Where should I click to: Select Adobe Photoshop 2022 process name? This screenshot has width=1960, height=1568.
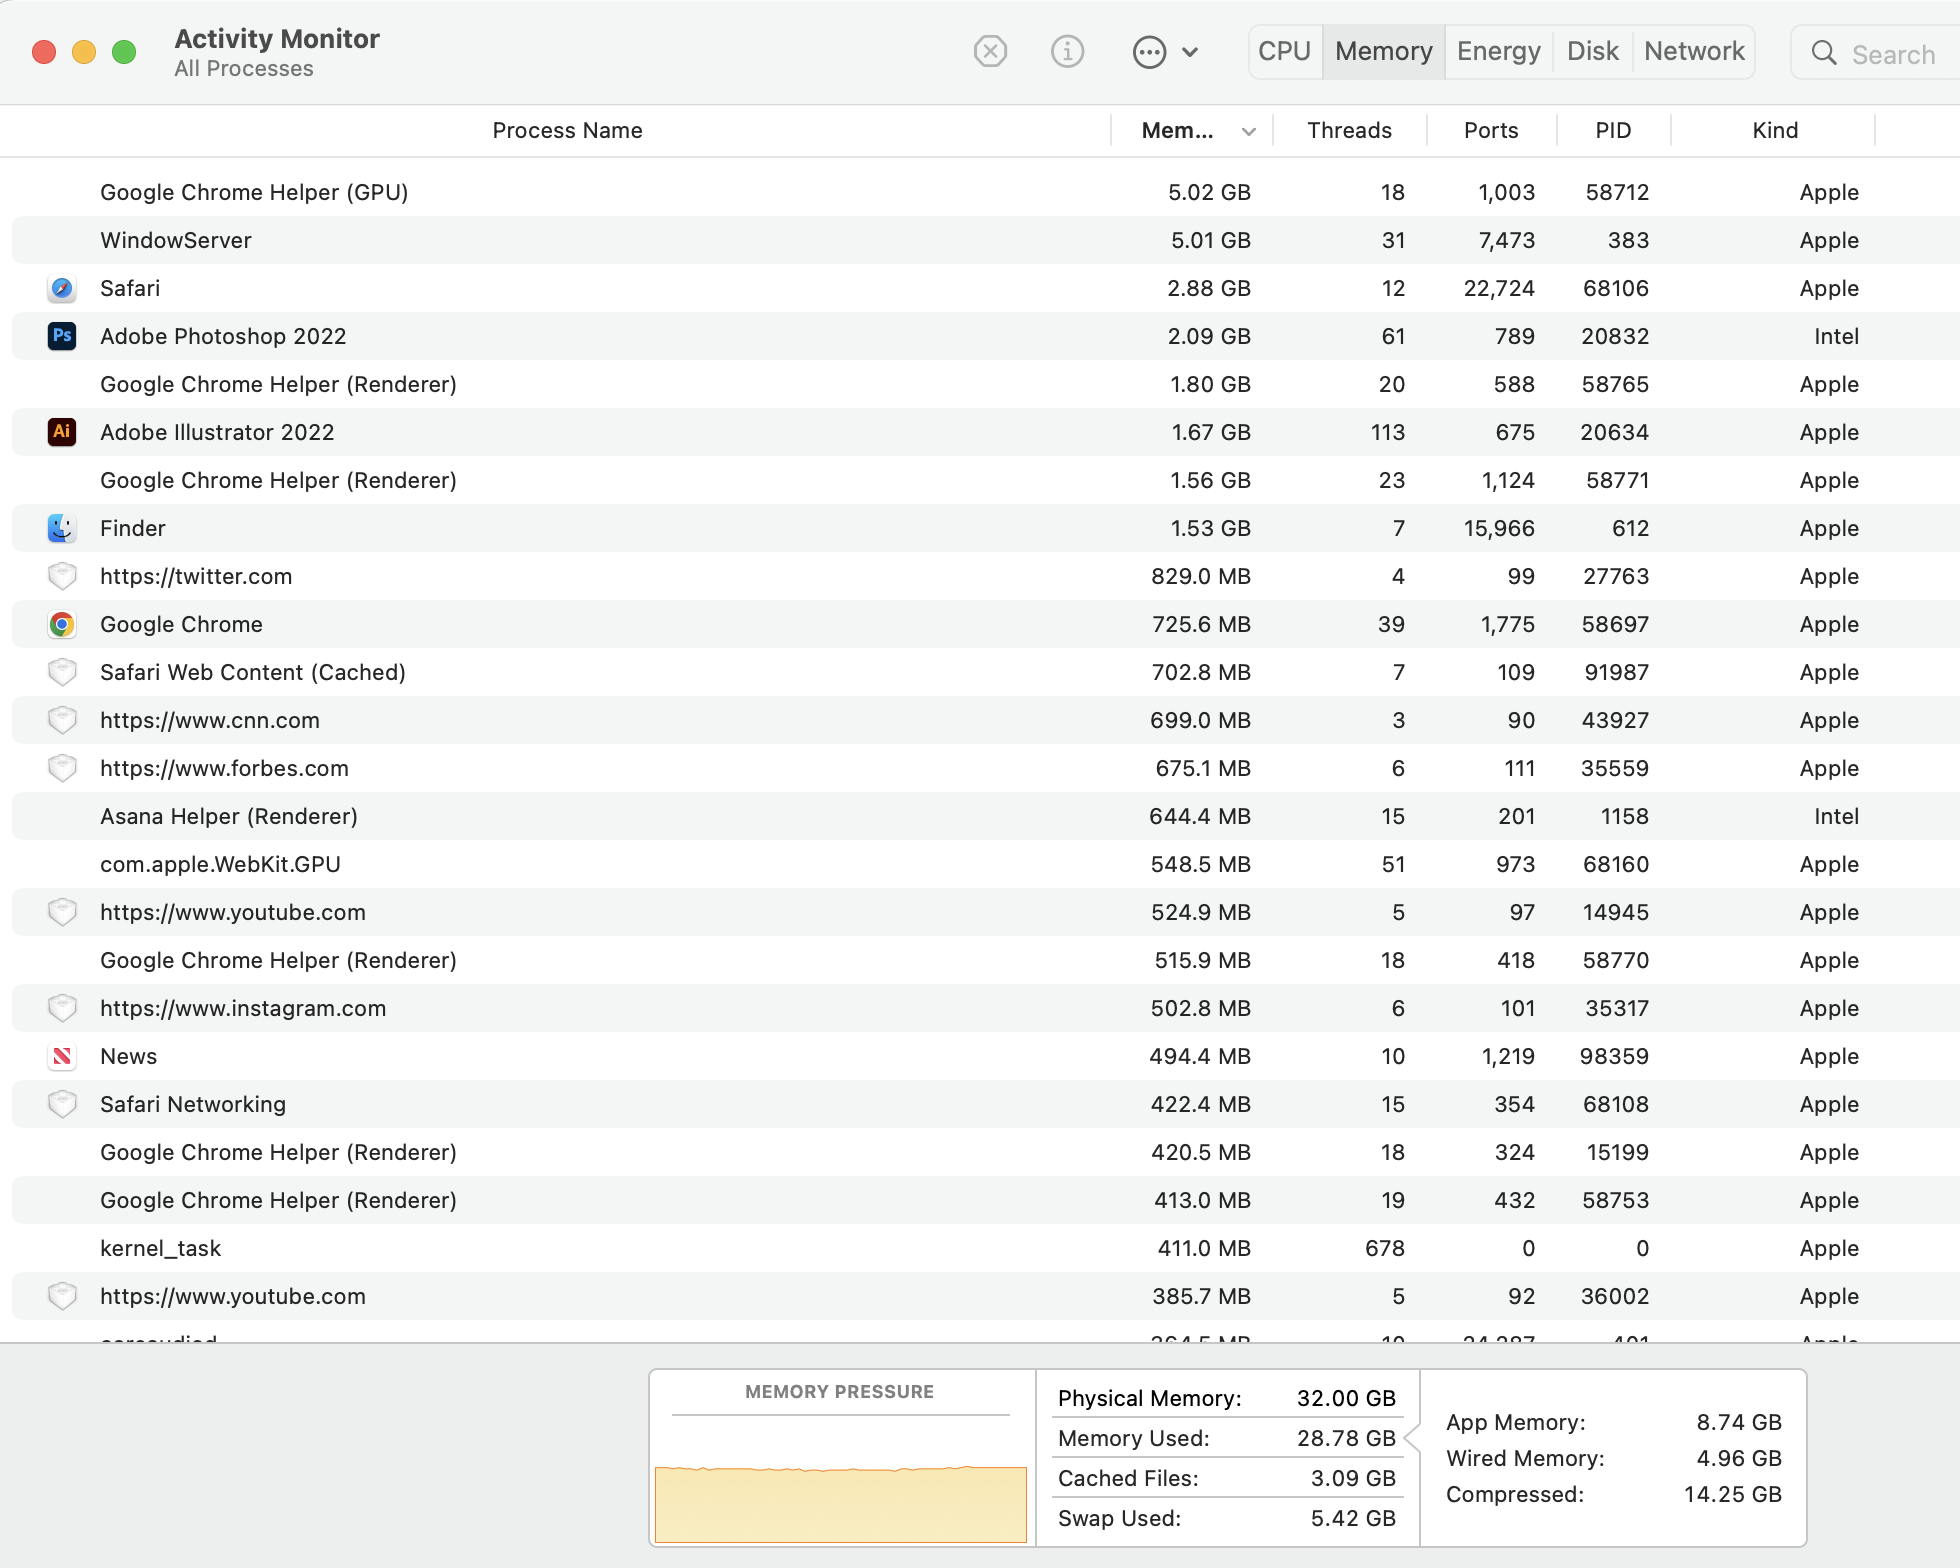click(223, 337)
